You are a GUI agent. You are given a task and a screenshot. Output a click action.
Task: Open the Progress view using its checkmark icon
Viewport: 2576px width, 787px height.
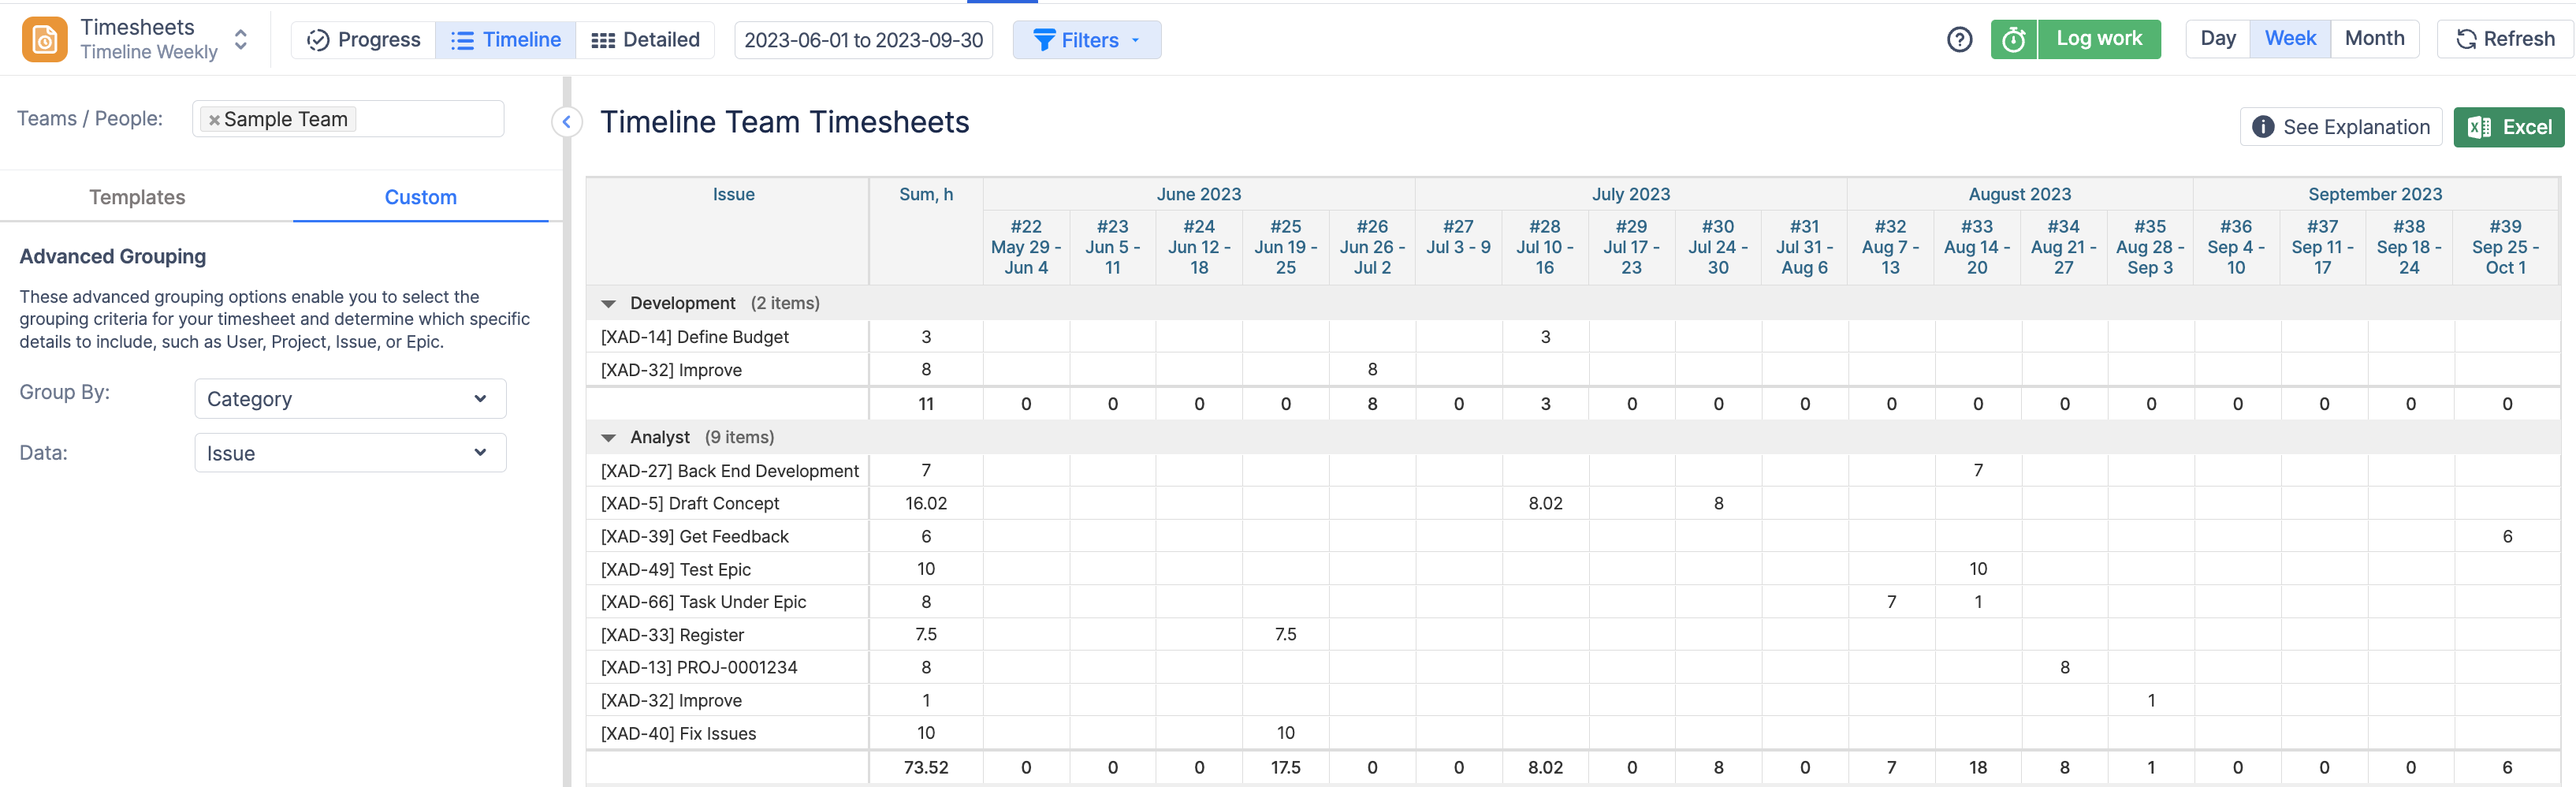[x=318, y=40]
